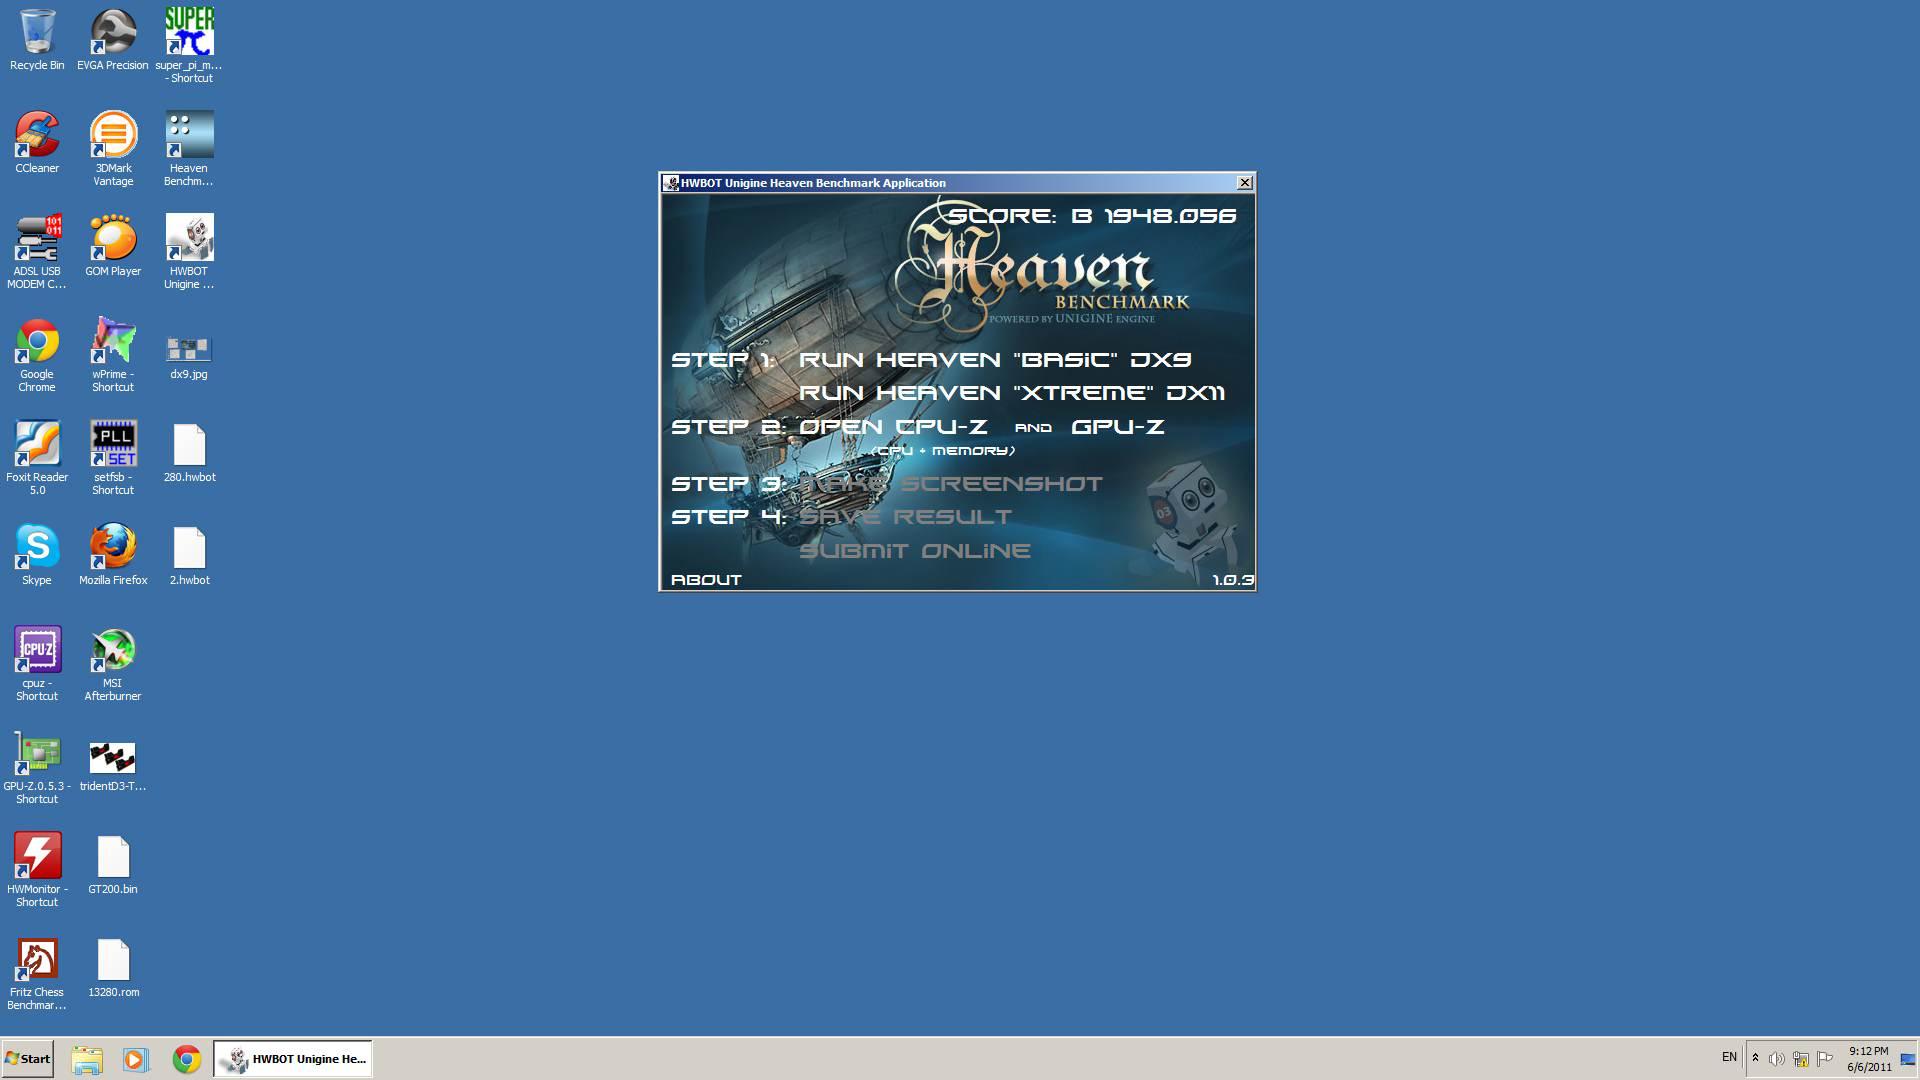Image resolution: width=1920 pixels, height=1080 pixels.
Task: Open Chrome from the taskbar
Action: coord(187,1059)
